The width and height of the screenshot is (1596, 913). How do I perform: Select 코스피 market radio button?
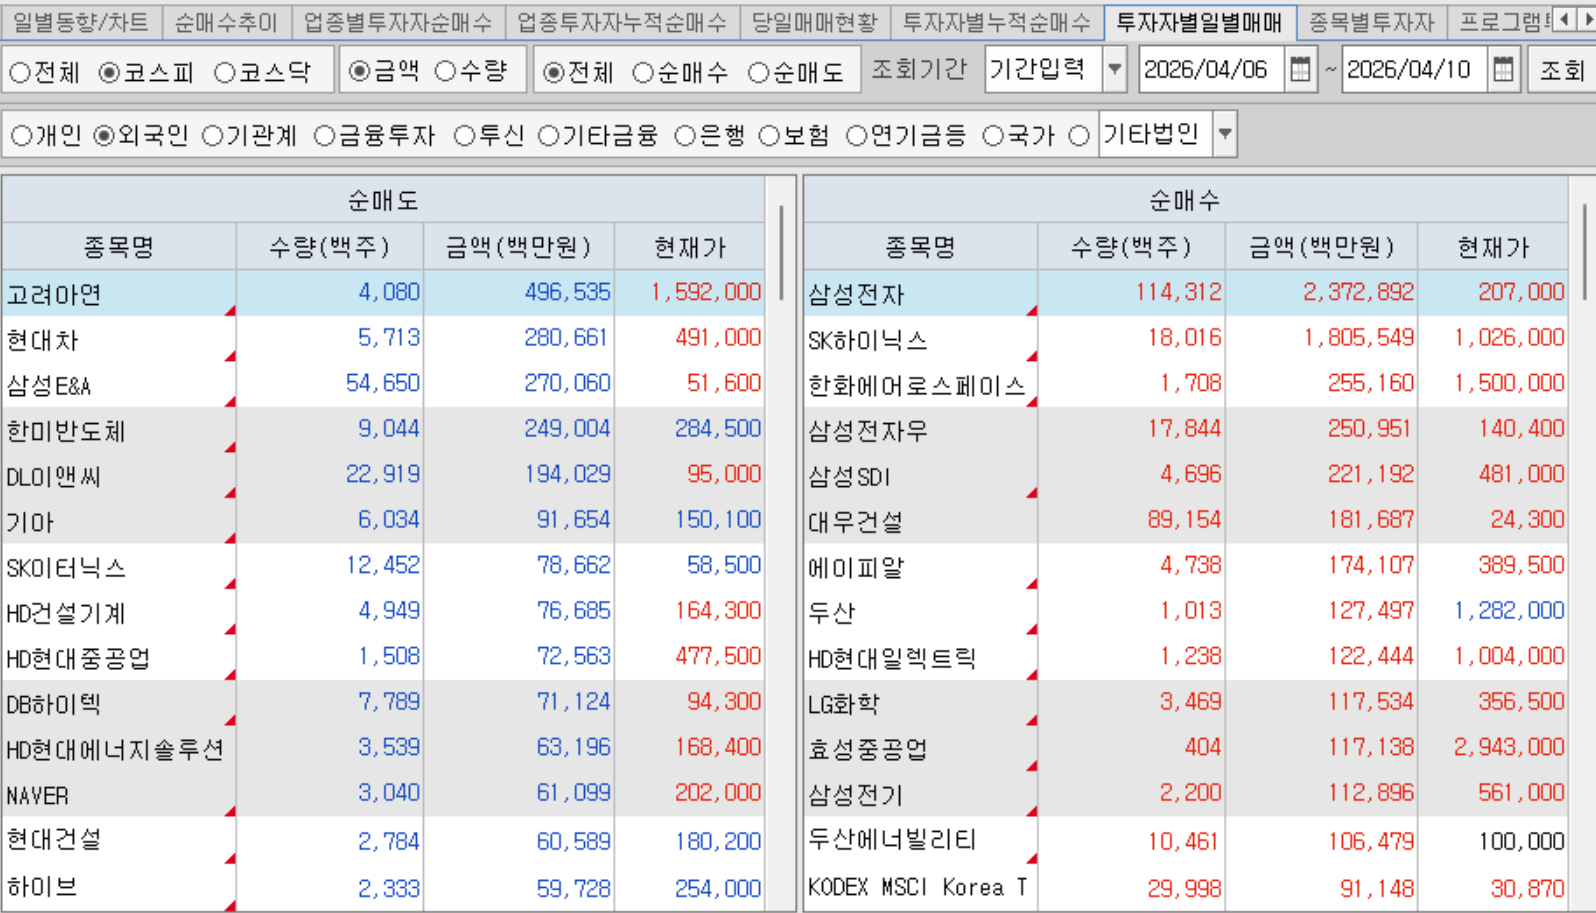pos(109,73)
